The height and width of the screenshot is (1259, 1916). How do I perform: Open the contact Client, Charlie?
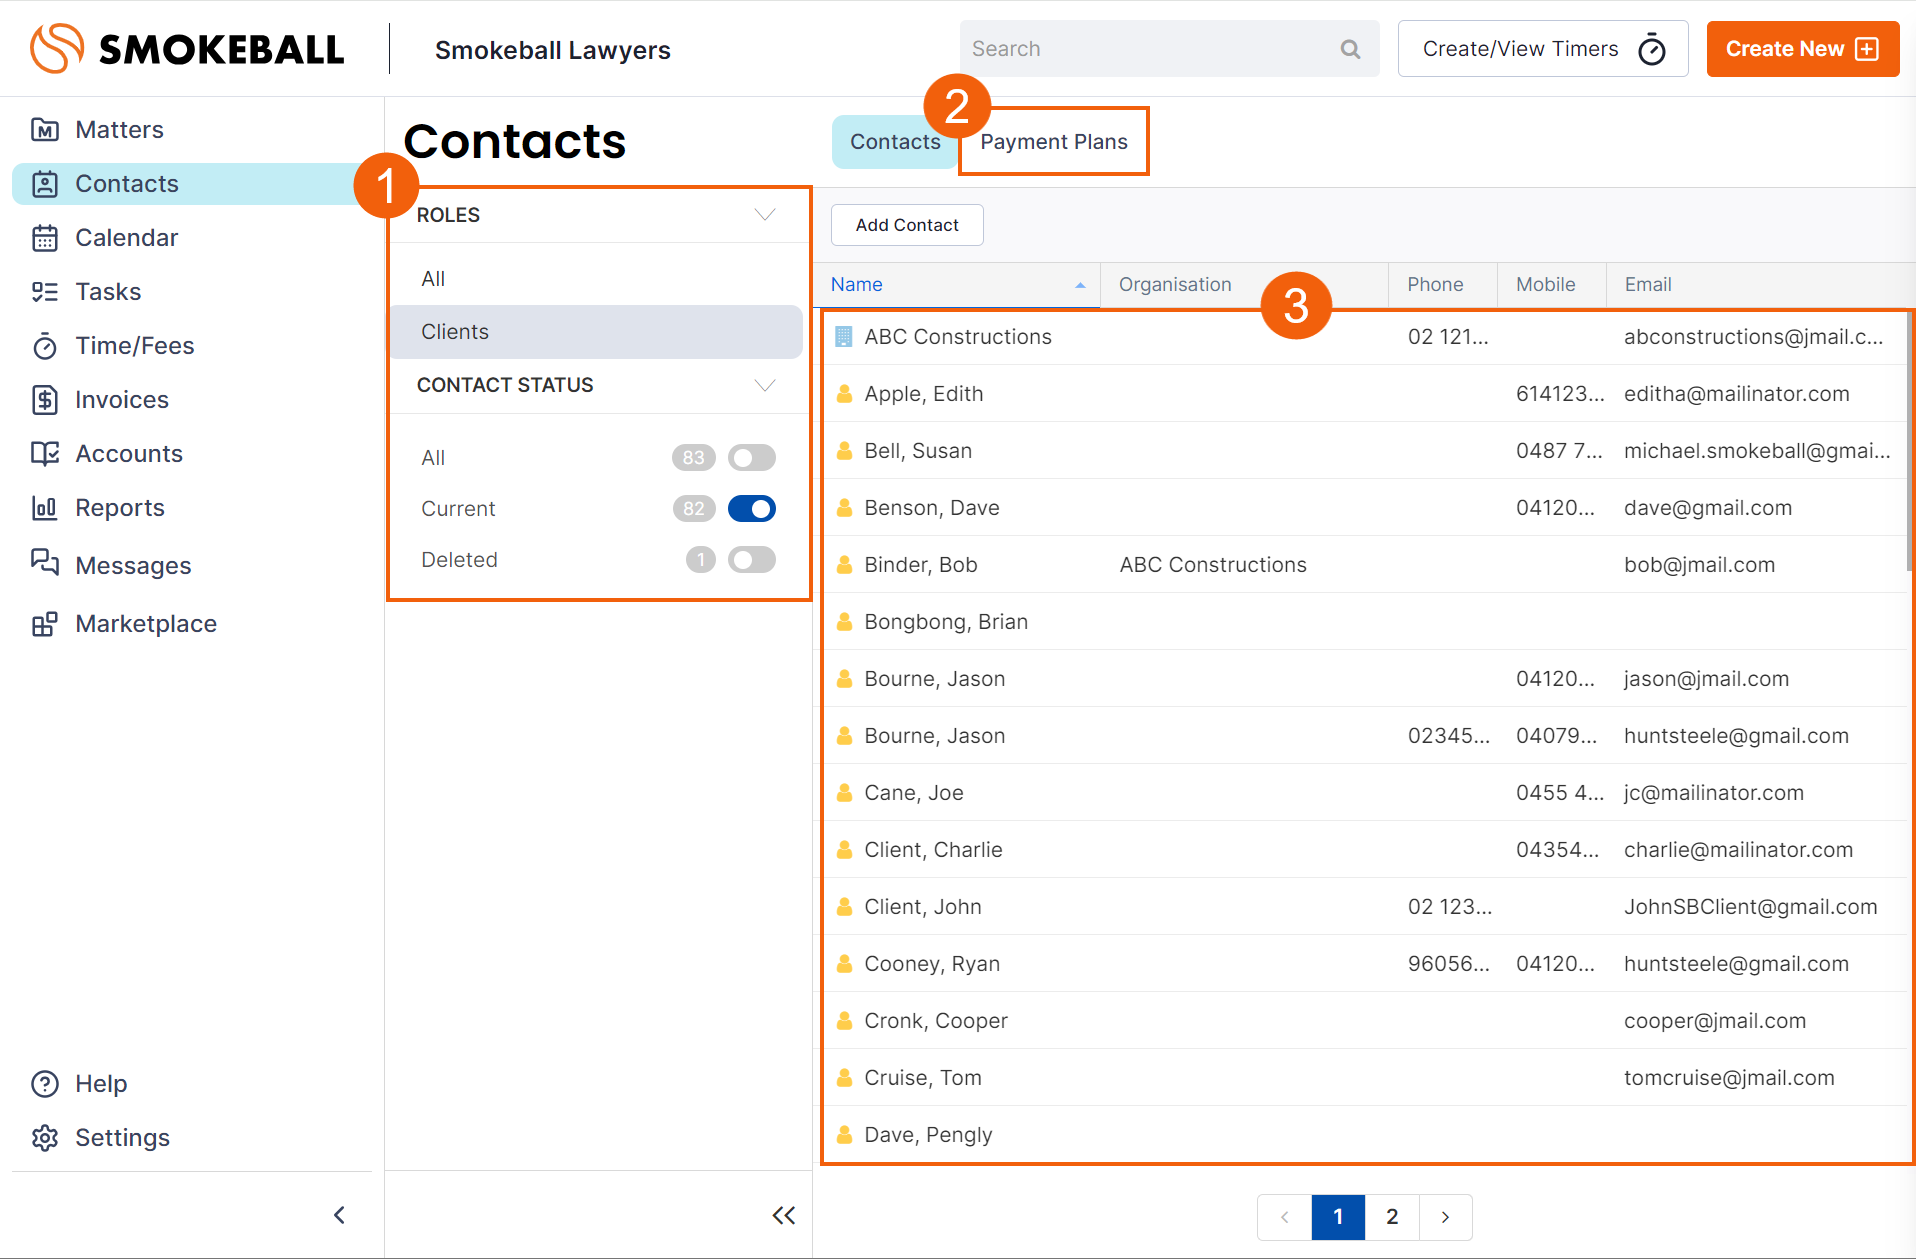coord(933,850)
